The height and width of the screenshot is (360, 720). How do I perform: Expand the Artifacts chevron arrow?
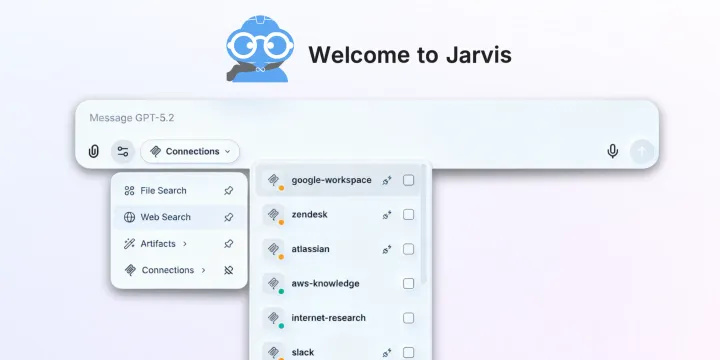click(x=185, y=244)
